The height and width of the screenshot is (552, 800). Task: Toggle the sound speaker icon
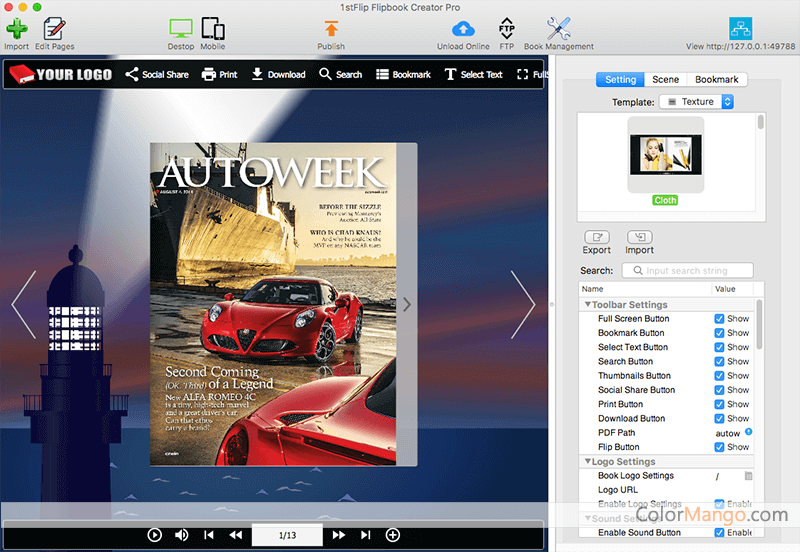(182, 535)
